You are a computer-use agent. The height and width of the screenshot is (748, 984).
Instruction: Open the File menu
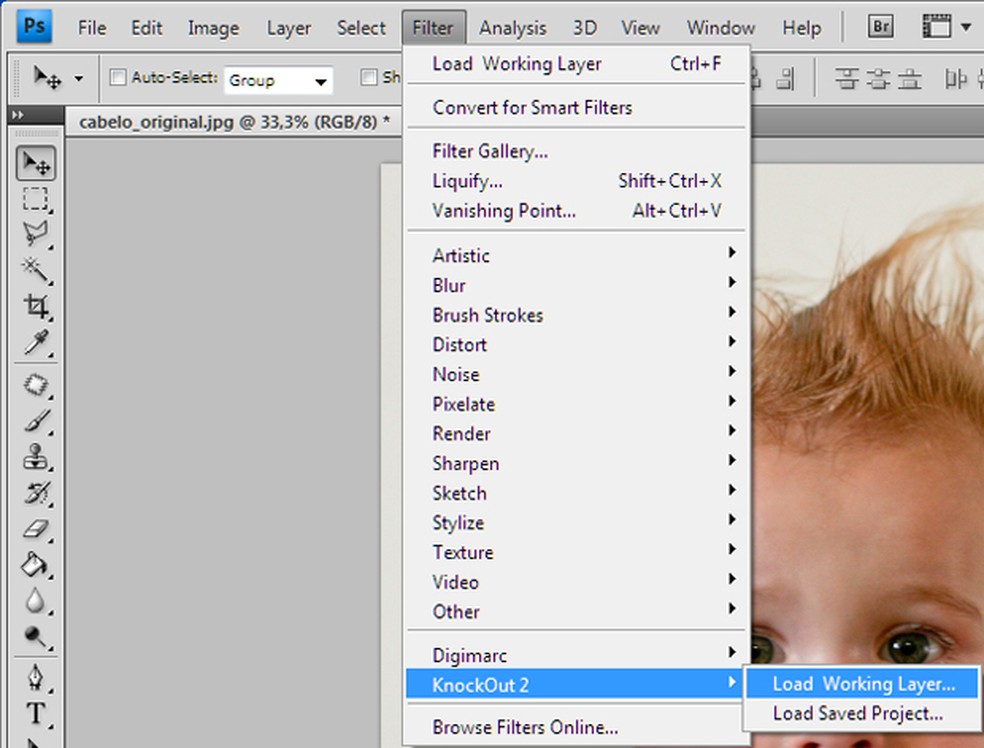pyautogui.click(x=92, y=28)
